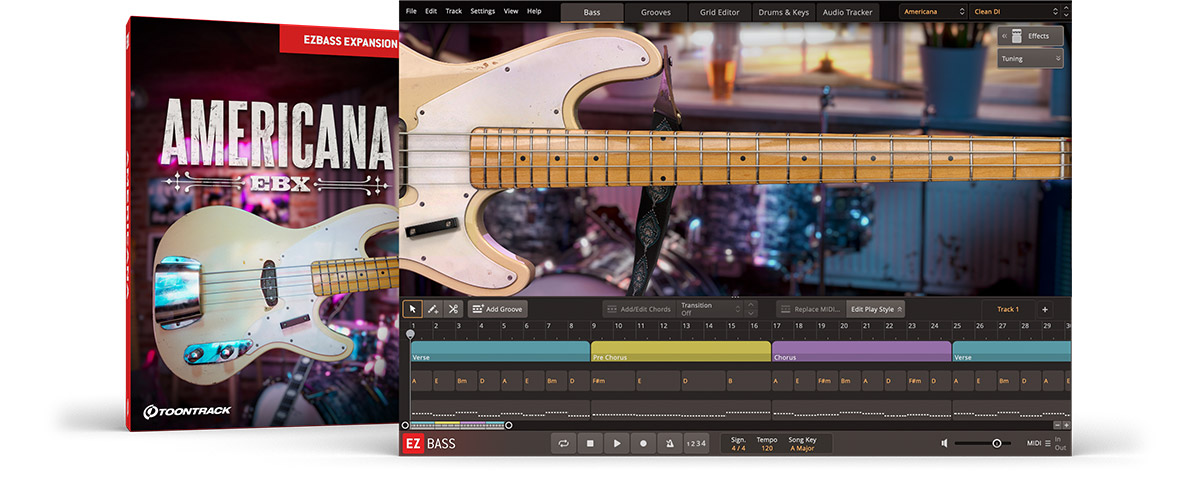Click bar number 17 on ruler
The image size is (1200, 488).
(777, 326)
